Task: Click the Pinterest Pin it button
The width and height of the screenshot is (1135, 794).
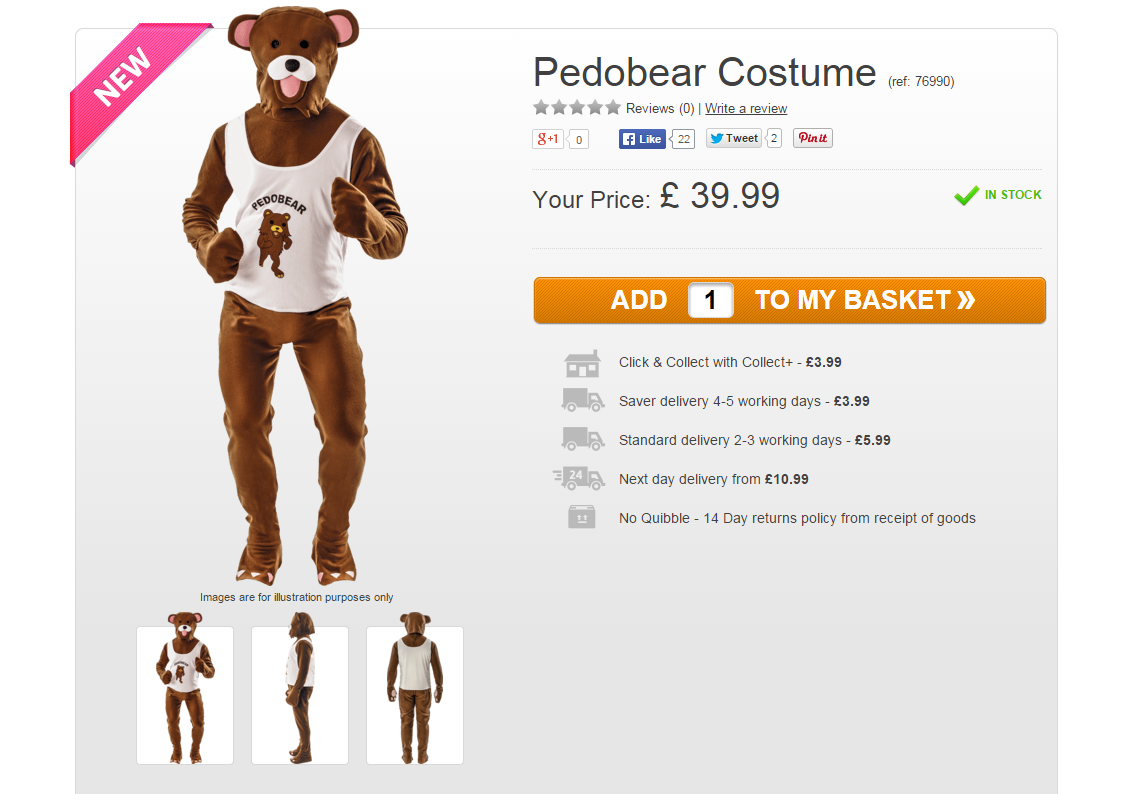Action: (x=812, y=138)
